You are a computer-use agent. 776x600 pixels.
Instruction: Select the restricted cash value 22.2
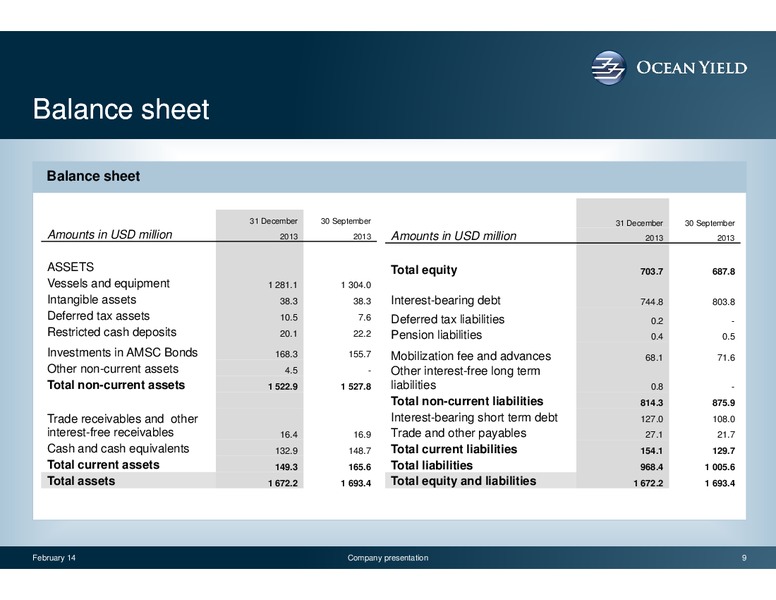pos(362,334)
